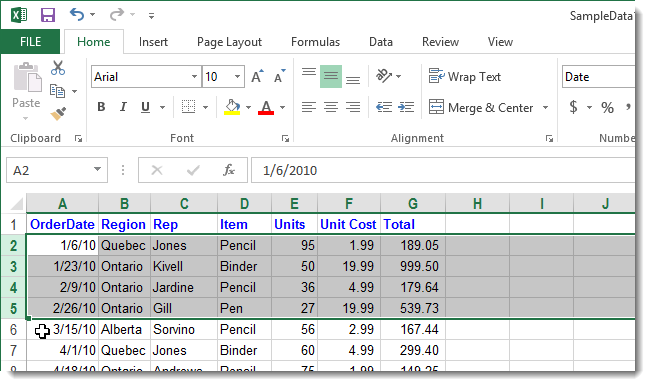Toggle Wrap Text
Image resolution: width=650 pixels, height=386 pixels.
point(465,77)
